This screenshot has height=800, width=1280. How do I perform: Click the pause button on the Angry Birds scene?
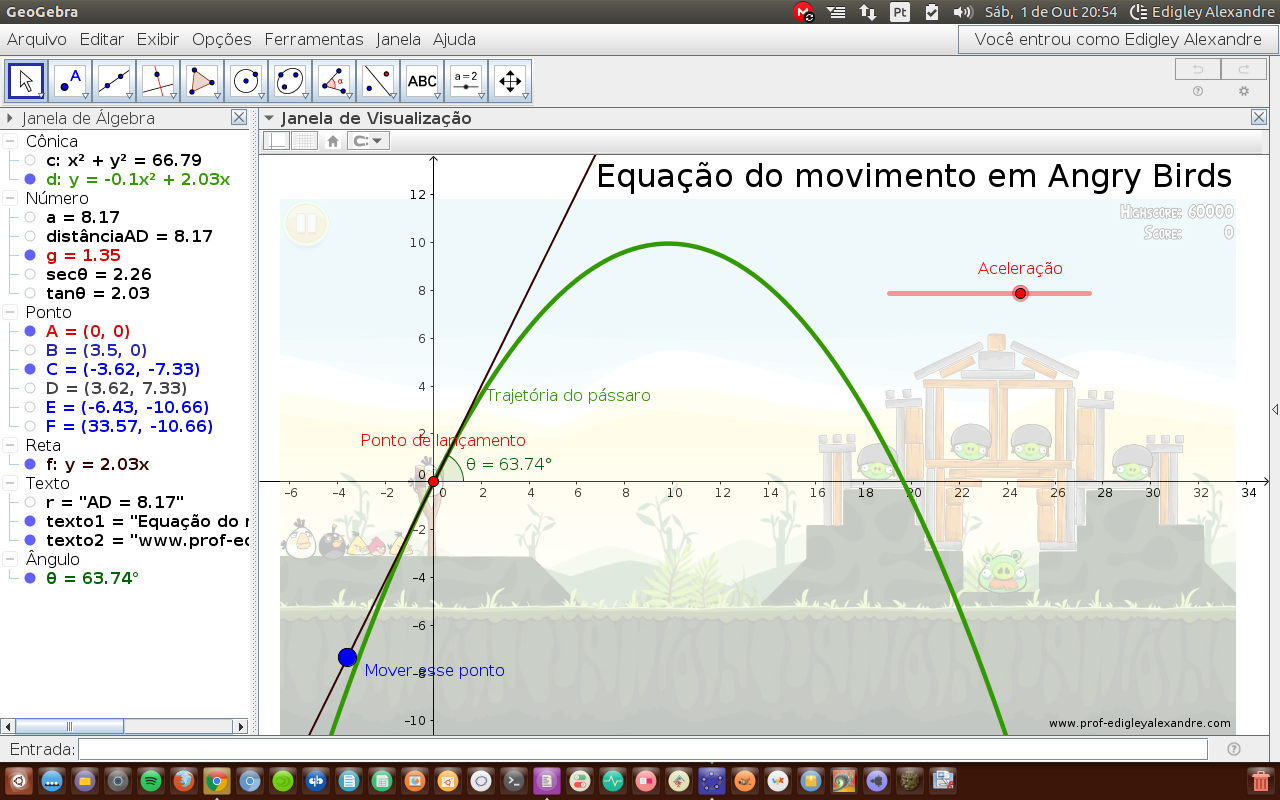pyautogui.click(x=305, y=223)
